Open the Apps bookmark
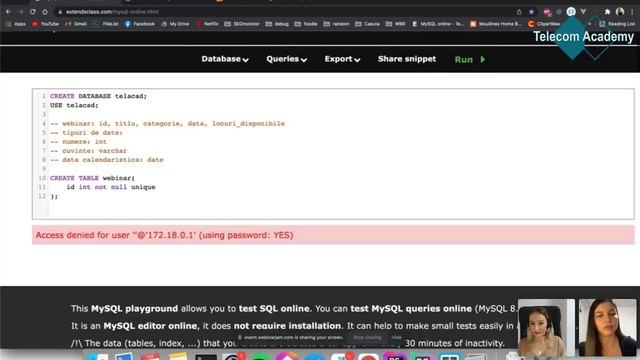Image resolution: width=640 pixels, height=360 pixels. click(16, 24)
